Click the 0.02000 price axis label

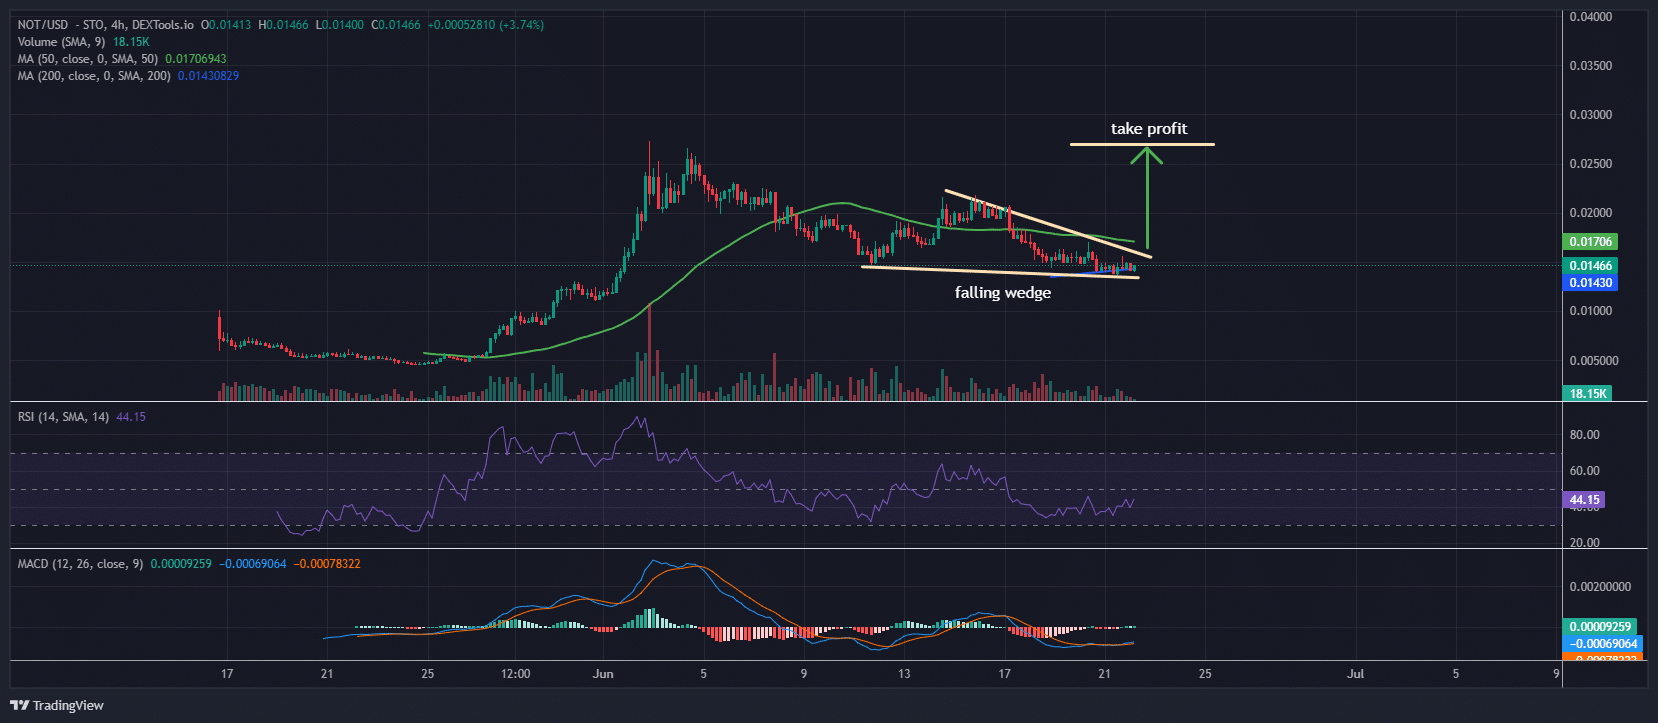pos(1591,213)
